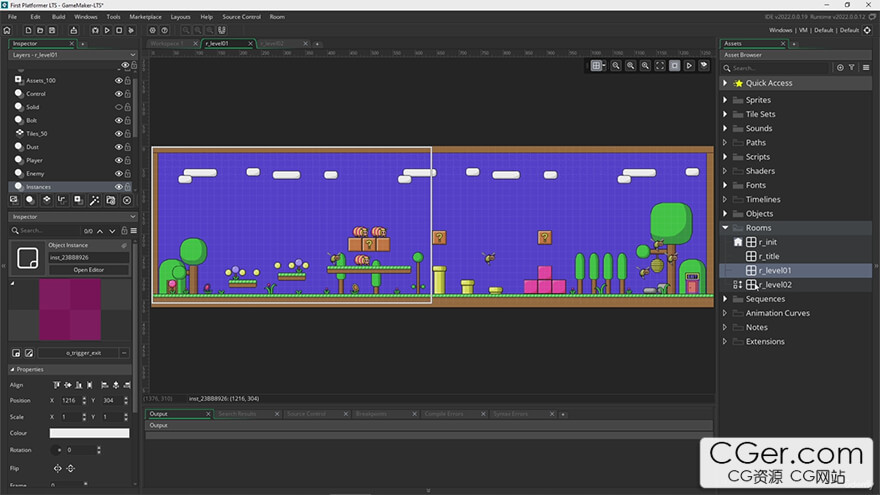The image size is (880, 495).
Task: Open the Start Page home icon
Action: pyautogui.click(x=7, y=30)
